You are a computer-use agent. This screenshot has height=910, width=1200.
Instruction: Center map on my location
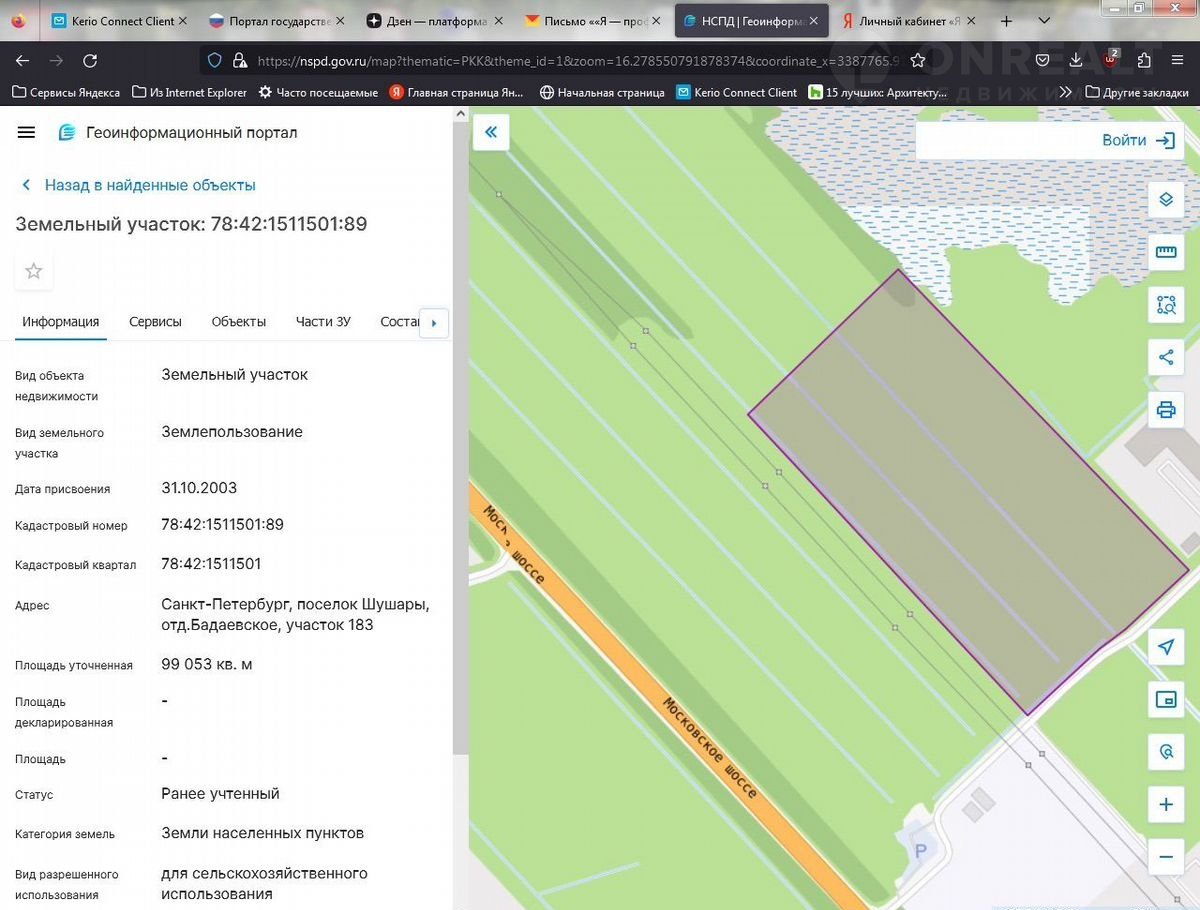[1165, 647]
